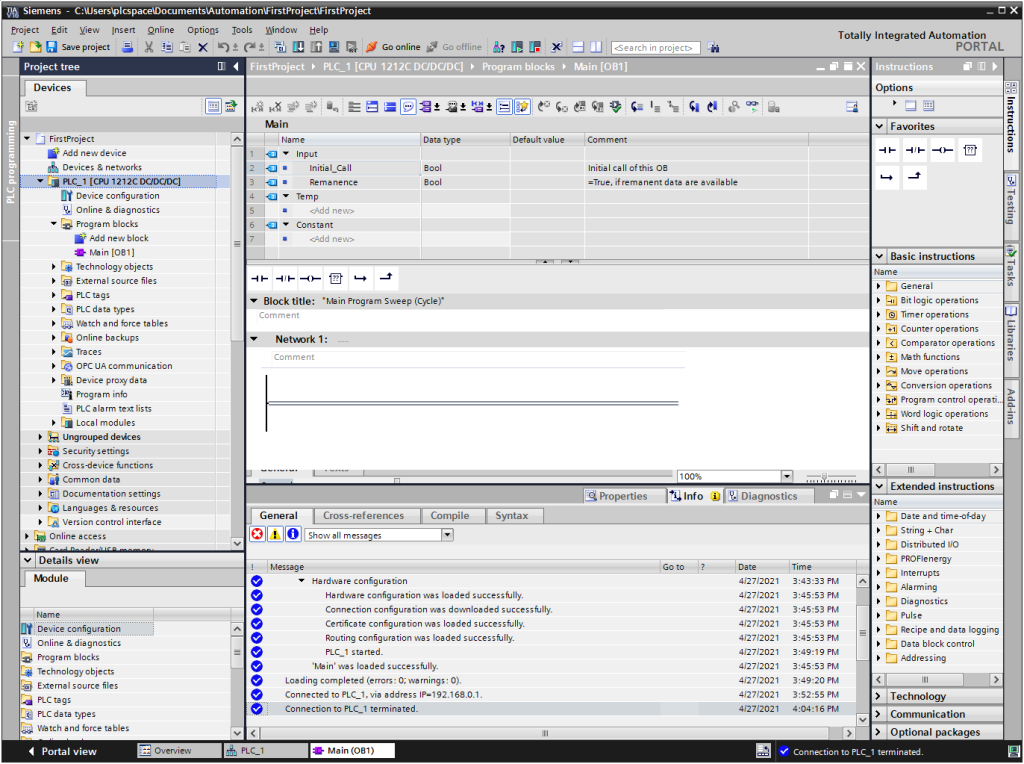Expand the Timer operations folder
The image size is (1024, 764).
point(879,315)
